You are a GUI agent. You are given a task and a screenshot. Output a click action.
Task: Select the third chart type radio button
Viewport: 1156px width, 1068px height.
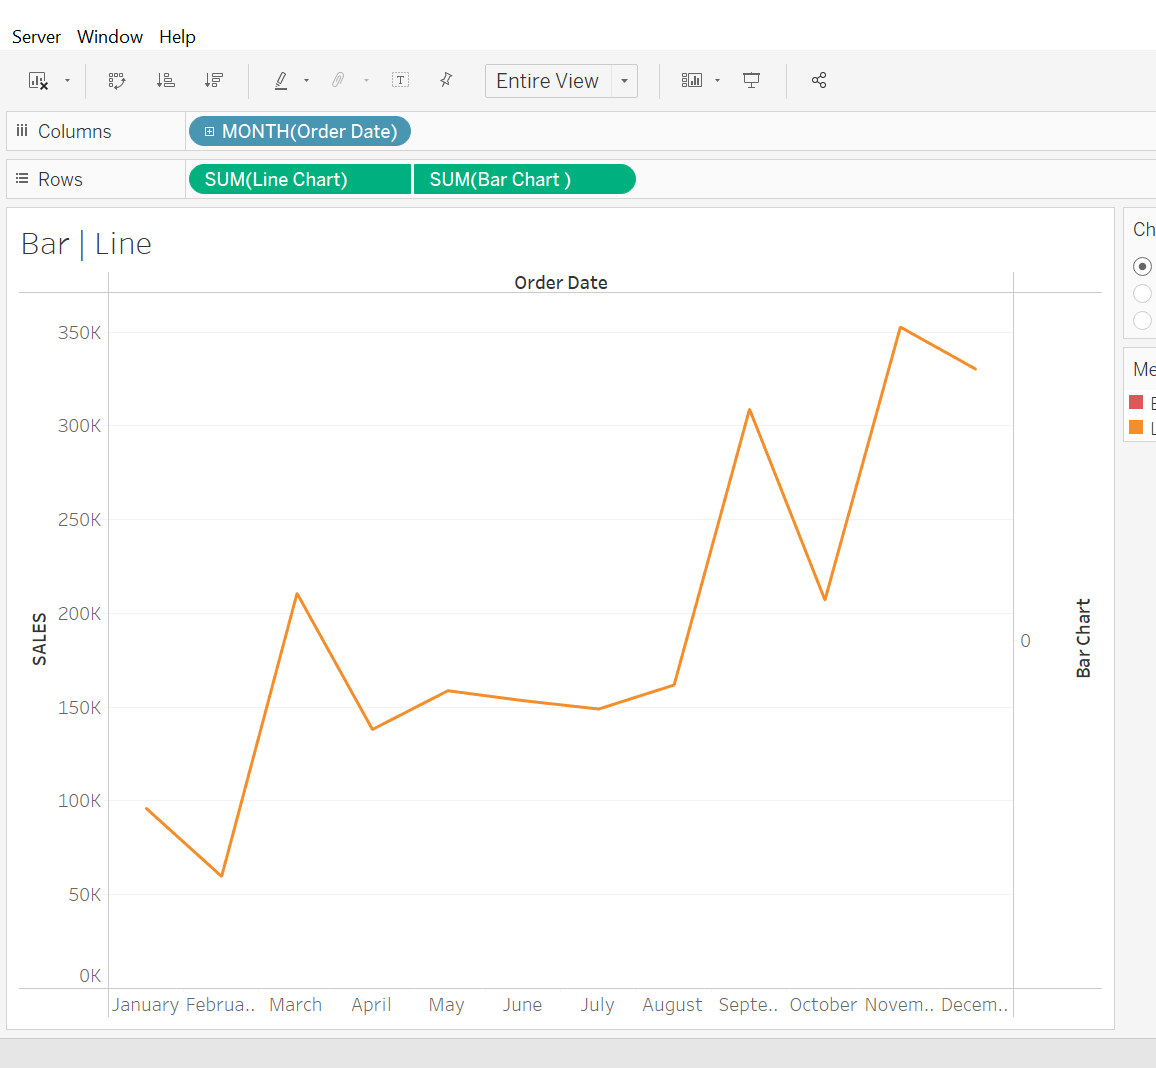coord(1142,321)
